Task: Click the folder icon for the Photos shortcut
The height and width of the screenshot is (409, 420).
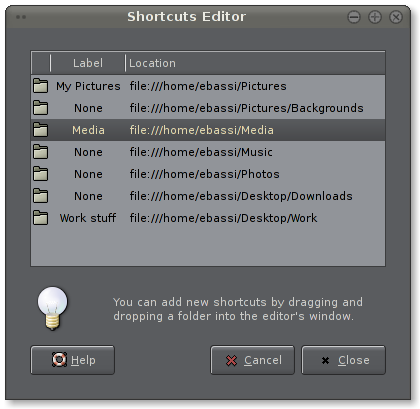Action: 40,174
